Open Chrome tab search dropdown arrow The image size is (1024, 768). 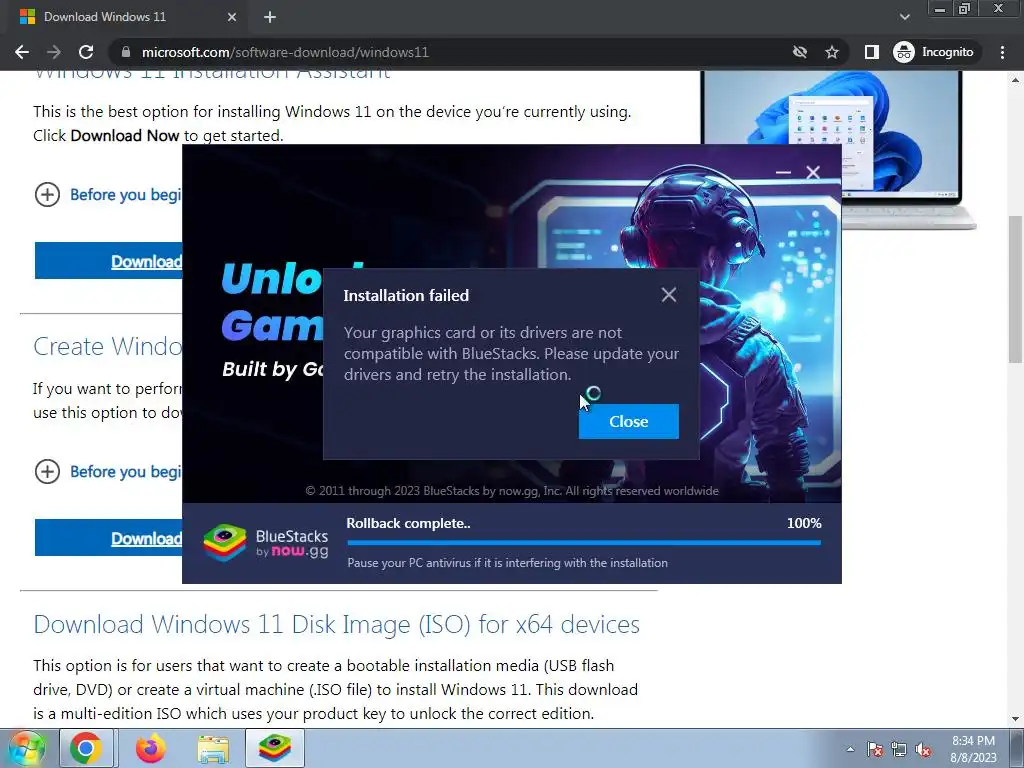pos(904,17)
